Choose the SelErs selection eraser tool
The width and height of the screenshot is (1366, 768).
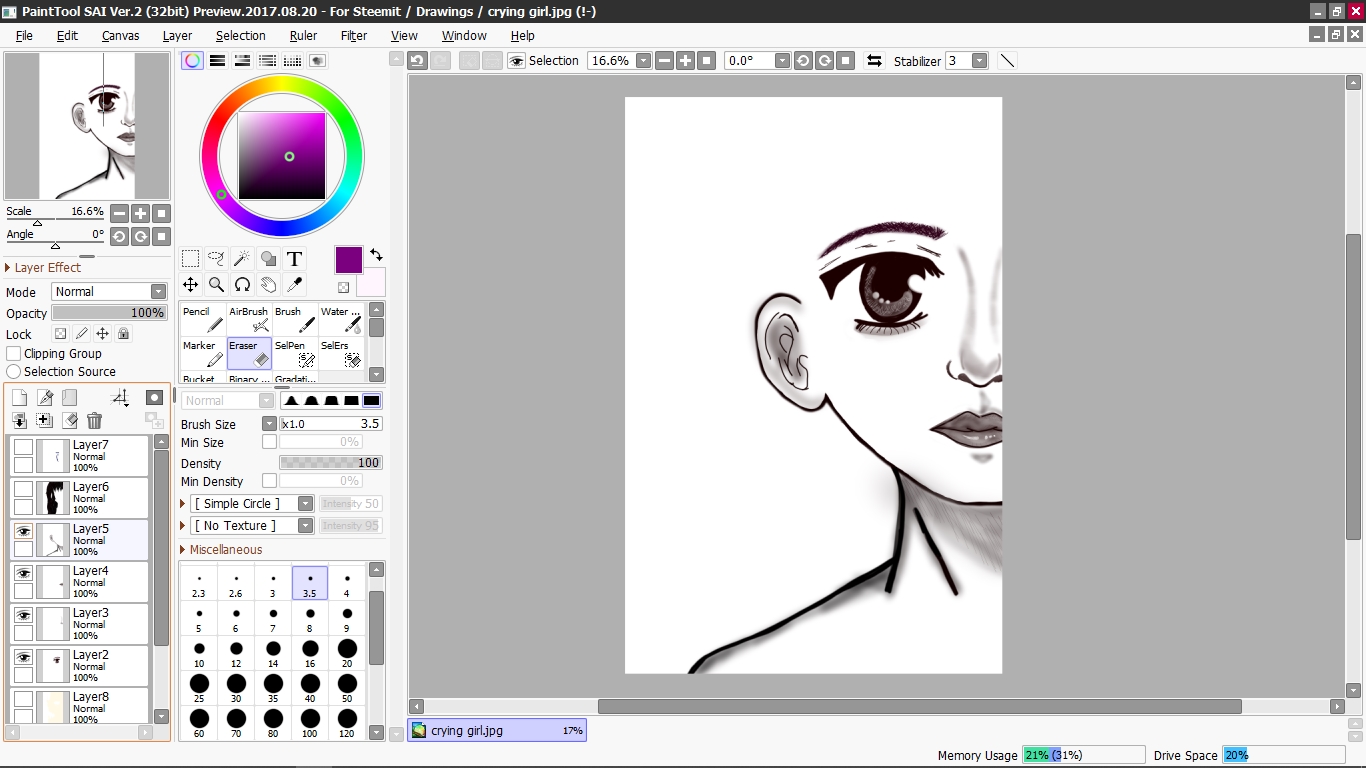tap(341, 353)
